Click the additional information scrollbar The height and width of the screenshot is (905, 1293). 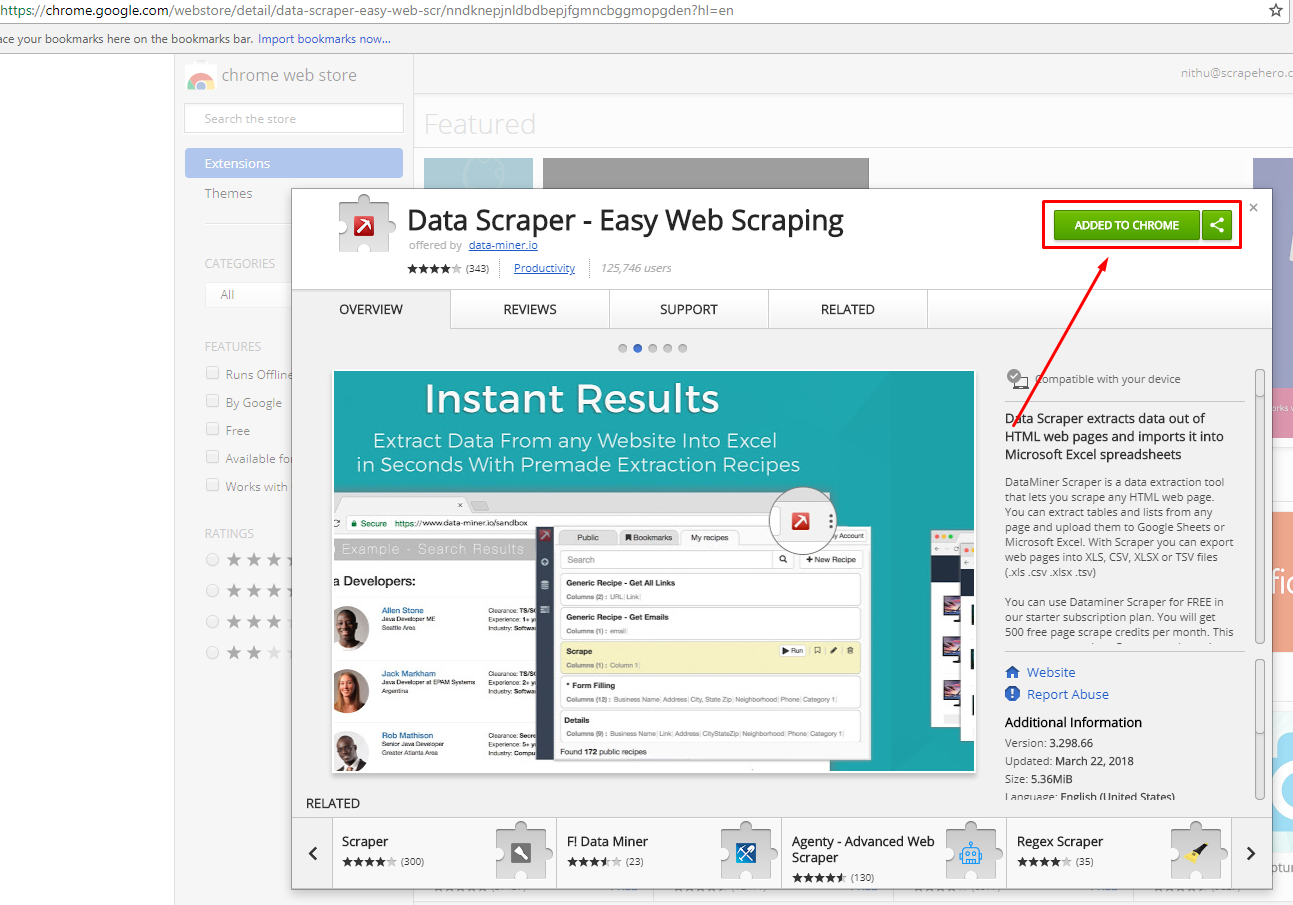tap(1260, 727)
